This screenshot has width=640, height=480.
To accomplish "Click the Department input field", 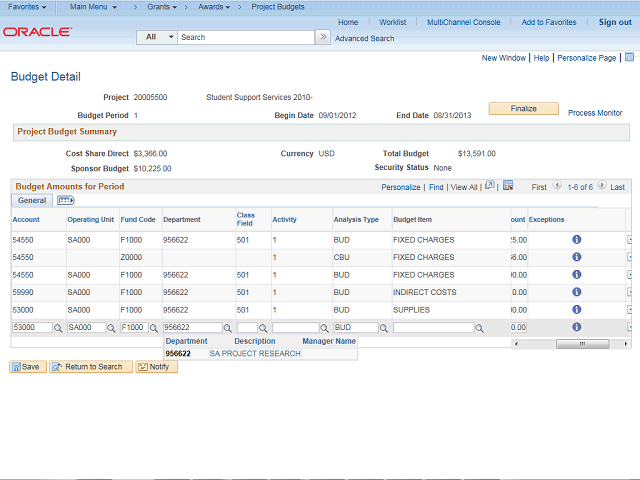I will pyautogui.click(x=190, y=328).
